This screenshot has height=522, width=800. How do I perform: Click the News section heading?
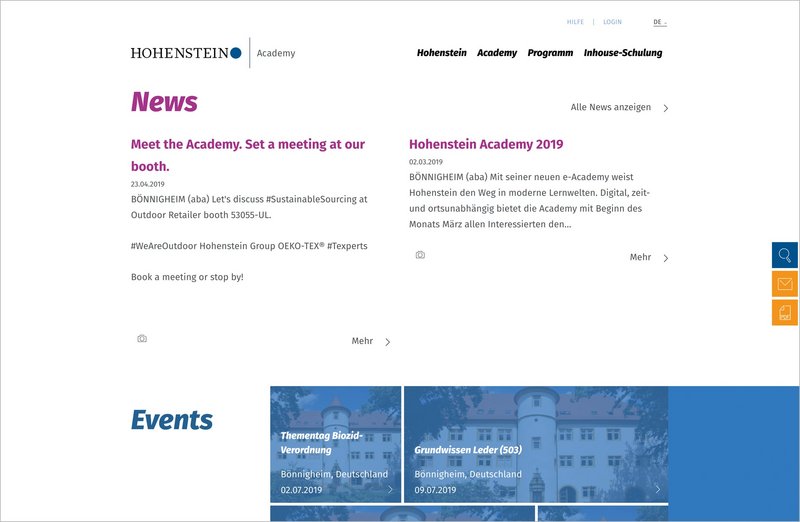click(x=164, y=102)
